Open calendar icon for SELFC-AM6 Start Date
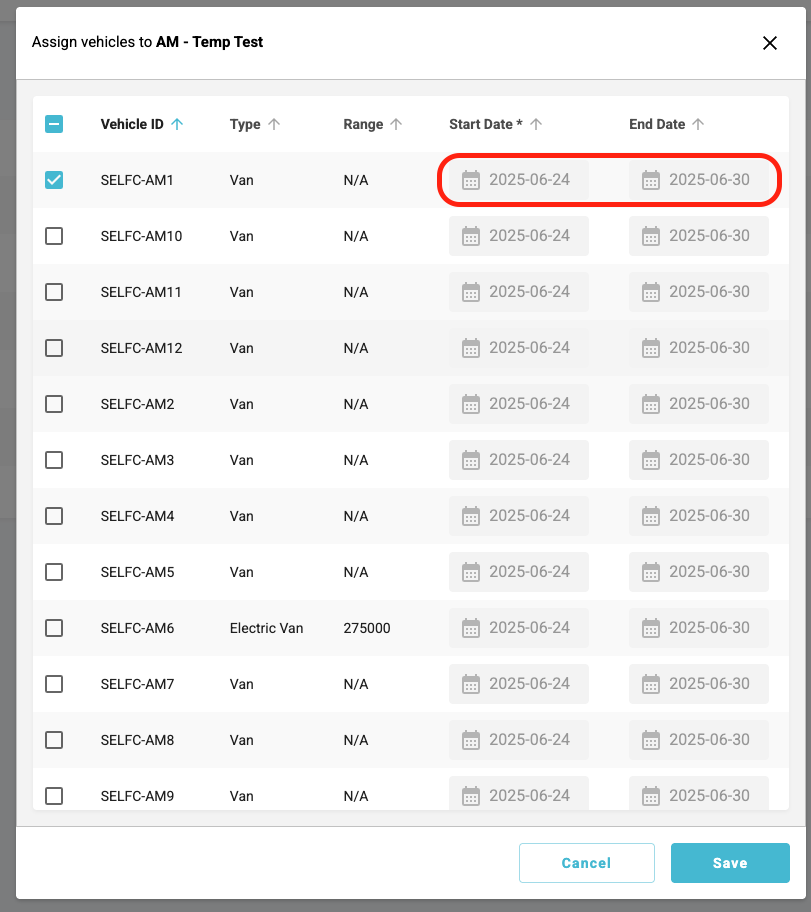This screenshot has width=811, height=912. (x=471, y=628)
